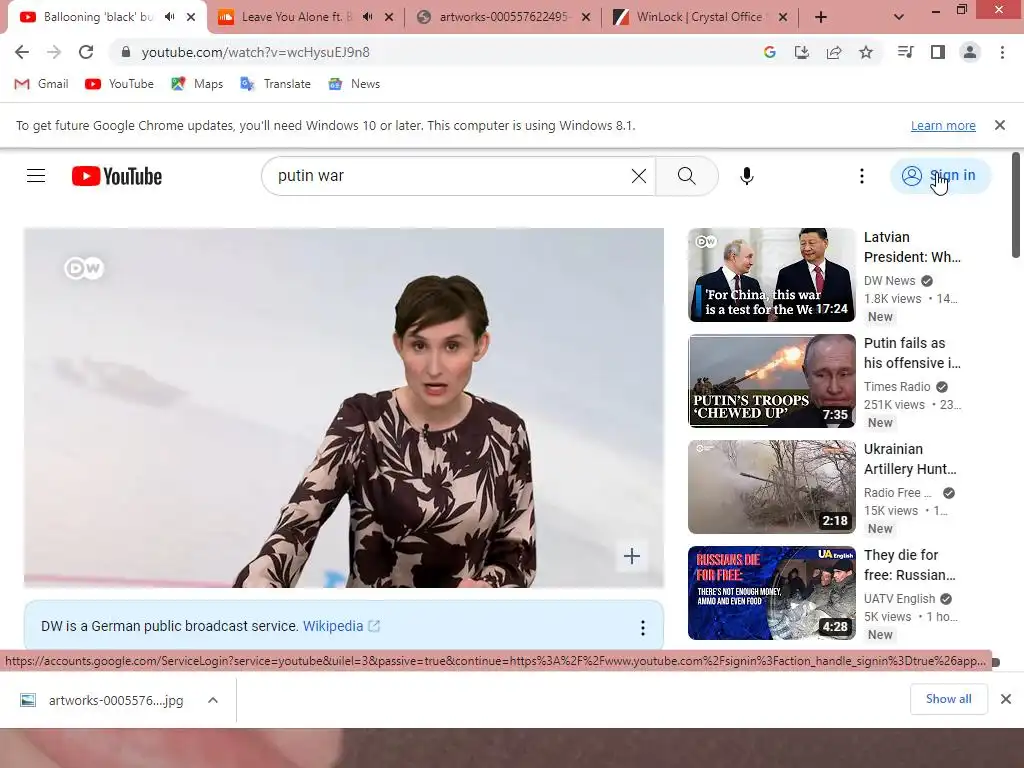The height and width of the screenshot is (768, 1024).
Task: Expand options for downloaded artworks jpg
Action: point(212,700)
